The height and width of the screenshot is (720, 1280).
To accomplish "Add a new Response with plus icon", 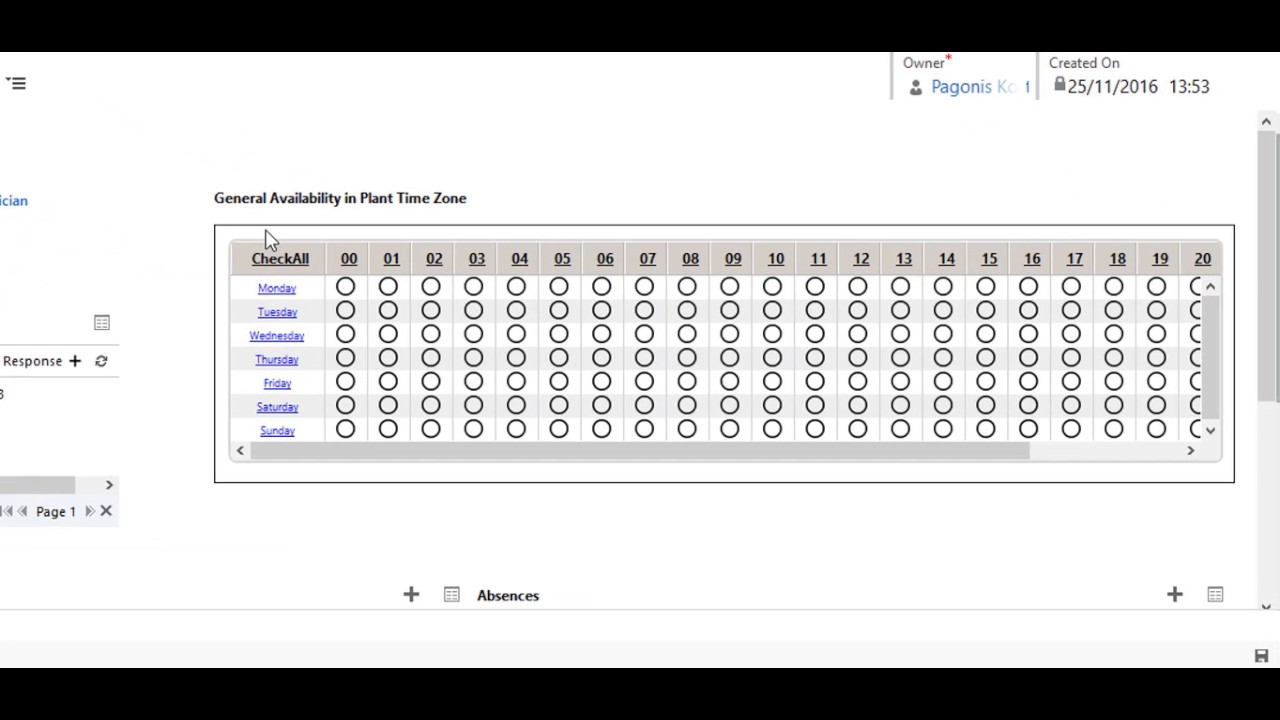I will [x=75, y=361].
